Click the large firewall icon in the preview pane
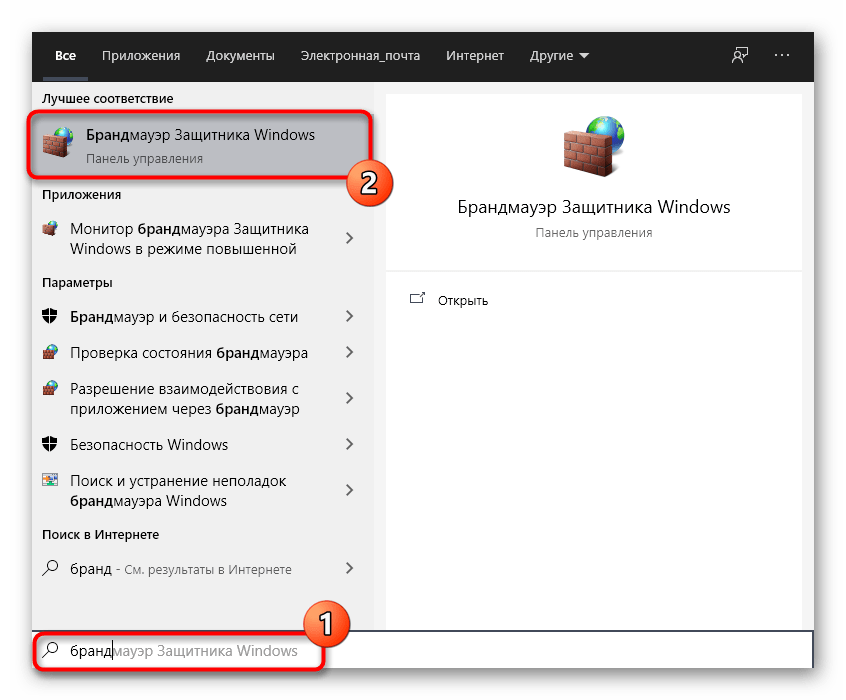Image resolution: width=846 pixels, height=700 pixels. tap(593, 147)
